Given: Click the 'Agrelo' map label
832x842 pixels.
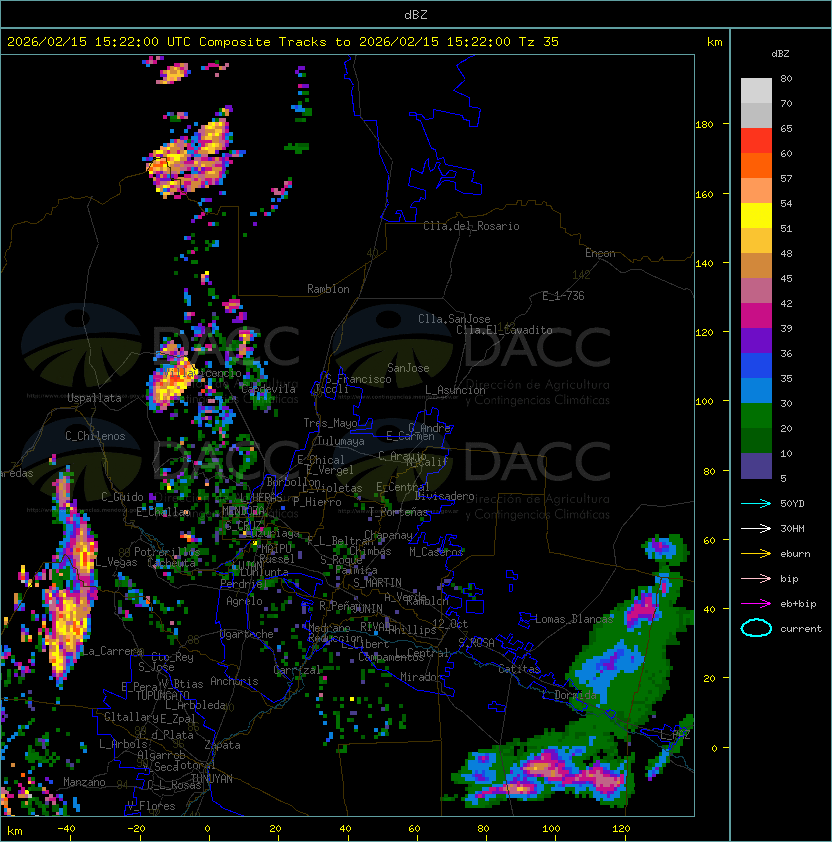Looking at the screenshot, I should tap(244, 601).
